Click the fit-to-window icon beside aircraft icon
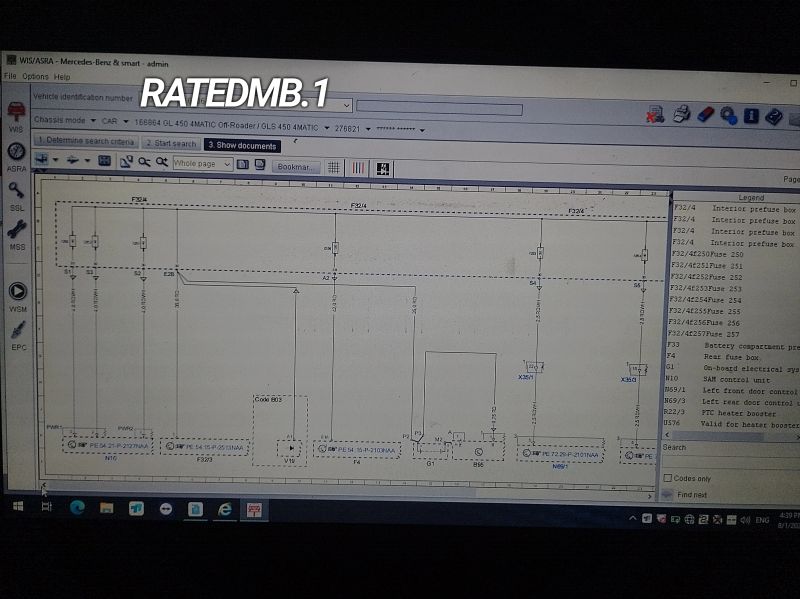 pos(105,161)
